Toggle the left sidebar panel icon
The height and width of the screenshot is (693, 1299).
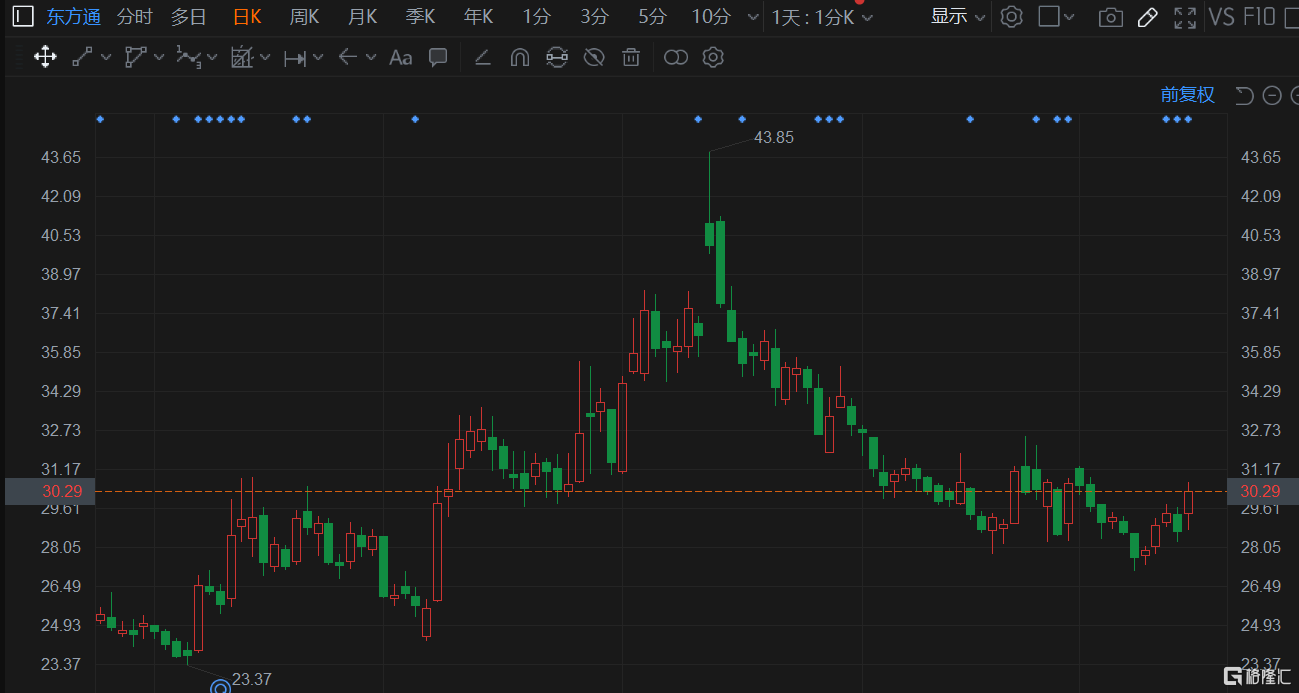[23, 16]
